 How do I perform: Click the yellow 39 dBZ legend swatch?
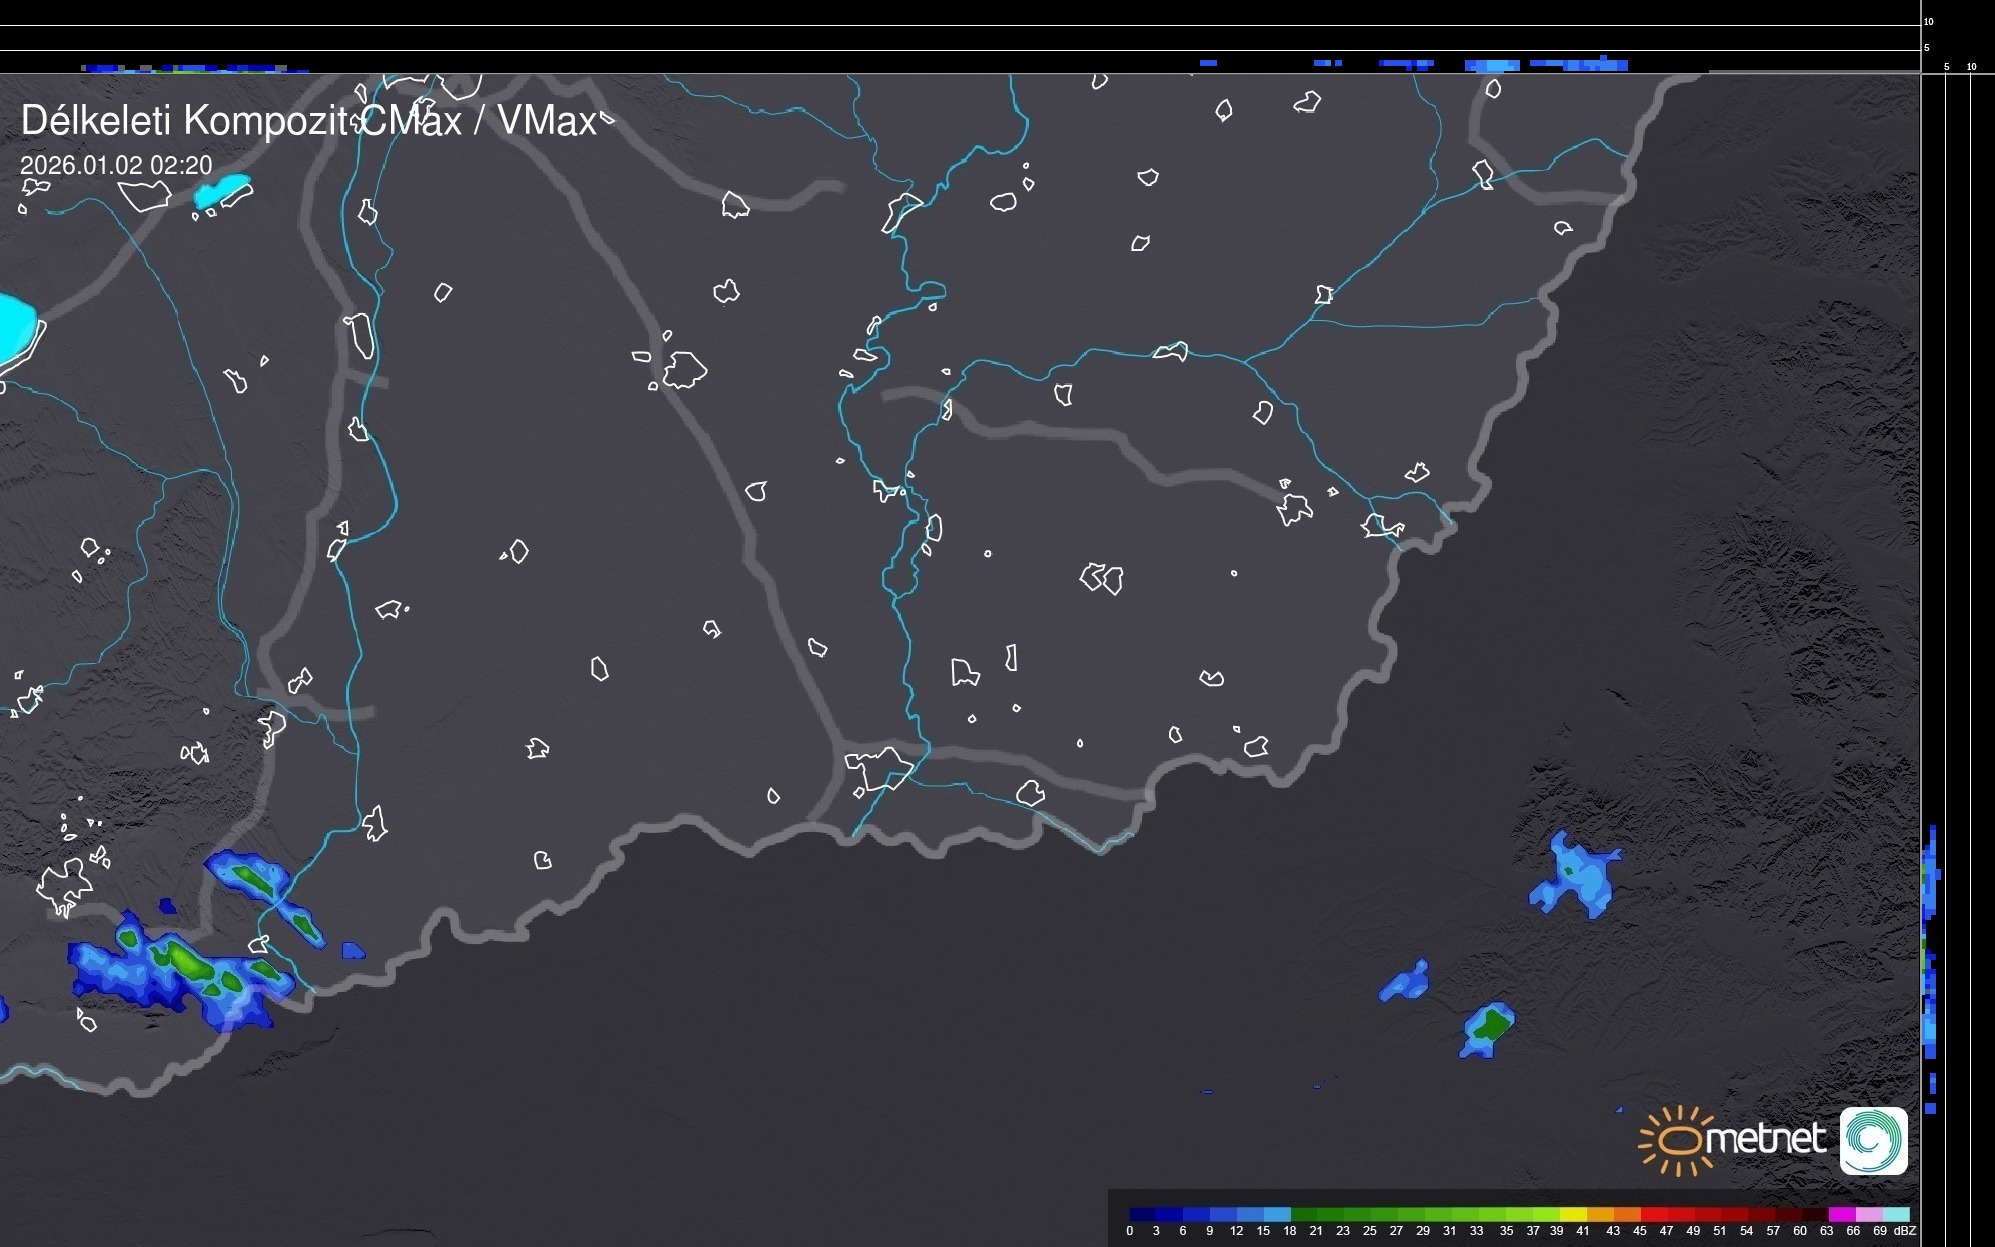(x=1572, y=1214)
